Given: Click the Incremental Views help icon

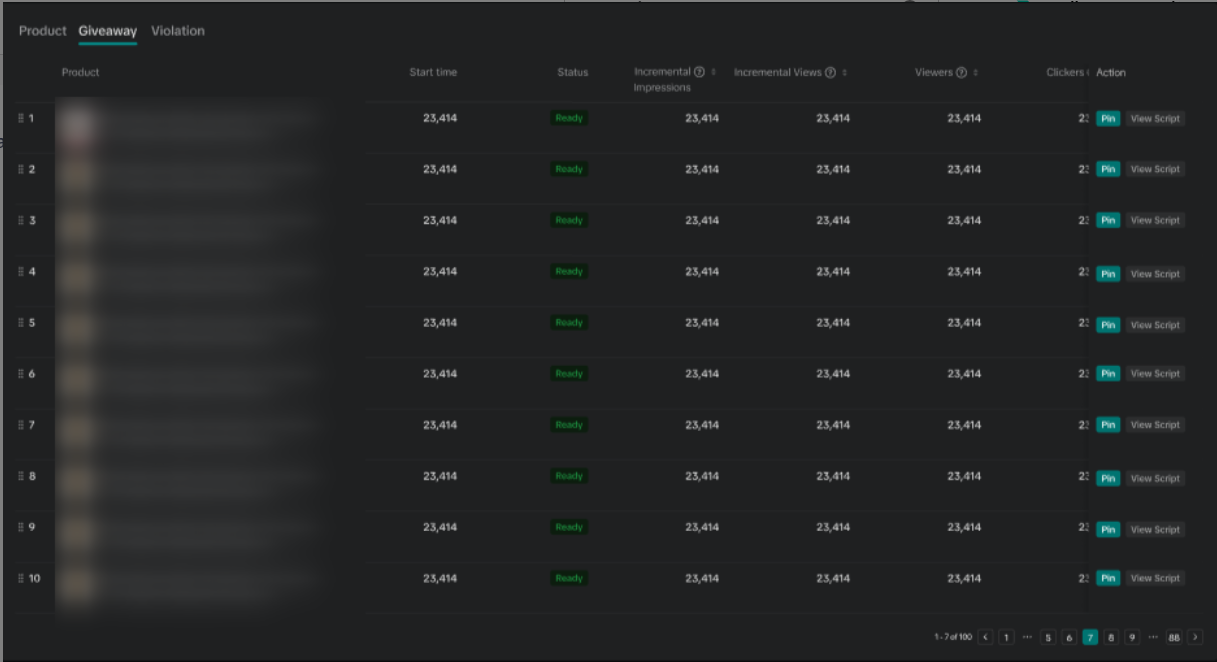Looking at the screenshot, I should coord(830,72).
